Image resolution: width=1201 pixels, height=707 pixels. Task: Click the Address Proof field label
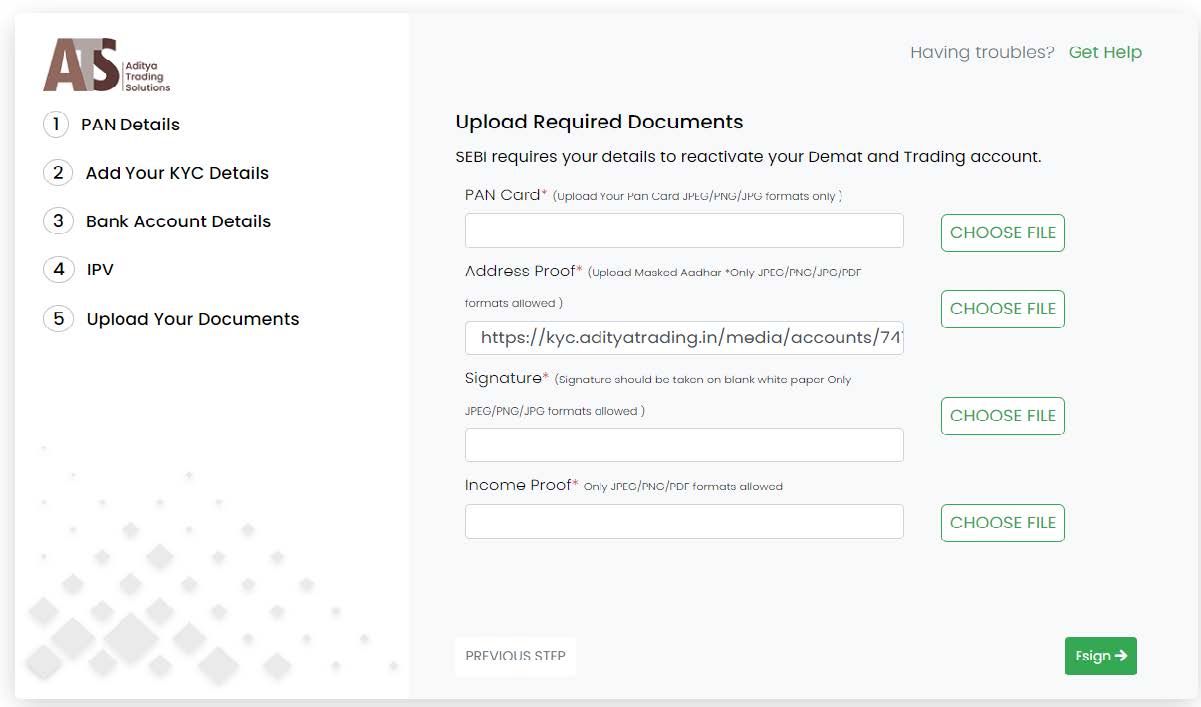[x=524, y=271]
